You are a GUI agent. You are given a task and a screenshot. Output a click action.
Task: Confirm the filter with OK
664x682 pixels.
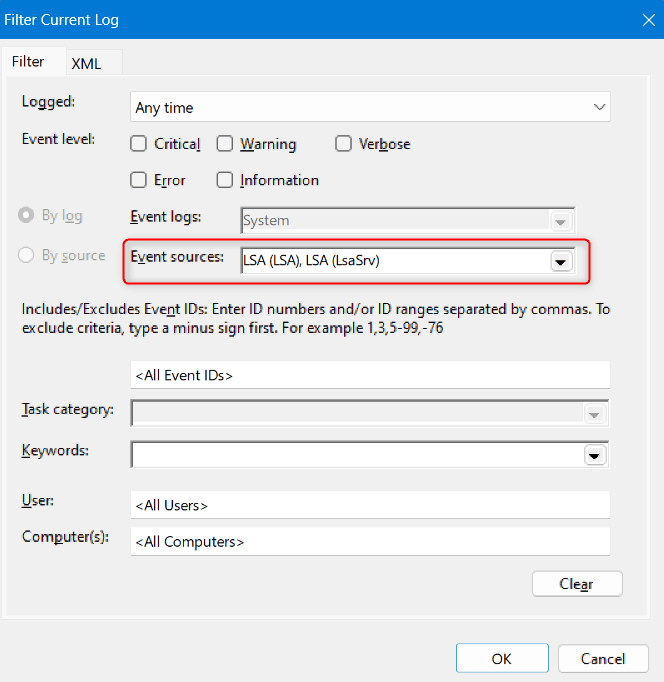(x=502, y=659)
